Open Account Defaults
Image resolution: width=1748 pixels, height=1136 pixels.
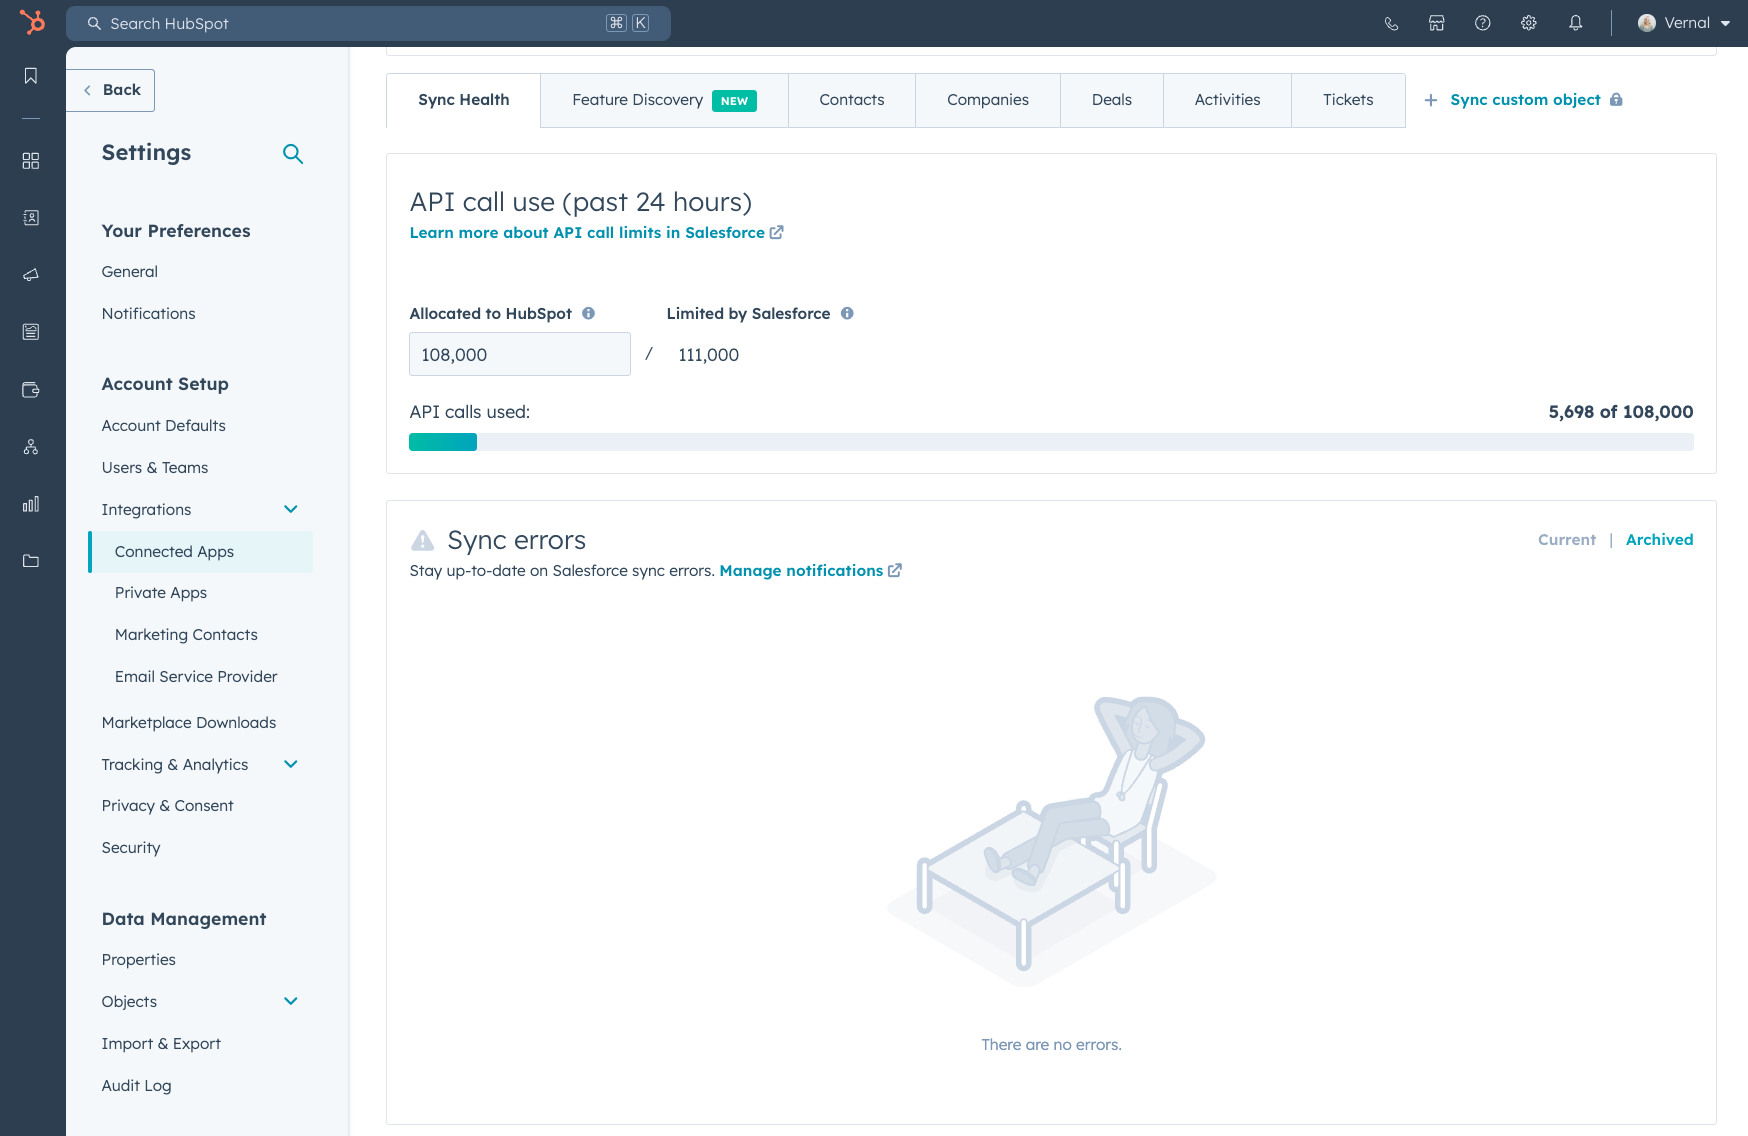(164, 426)
